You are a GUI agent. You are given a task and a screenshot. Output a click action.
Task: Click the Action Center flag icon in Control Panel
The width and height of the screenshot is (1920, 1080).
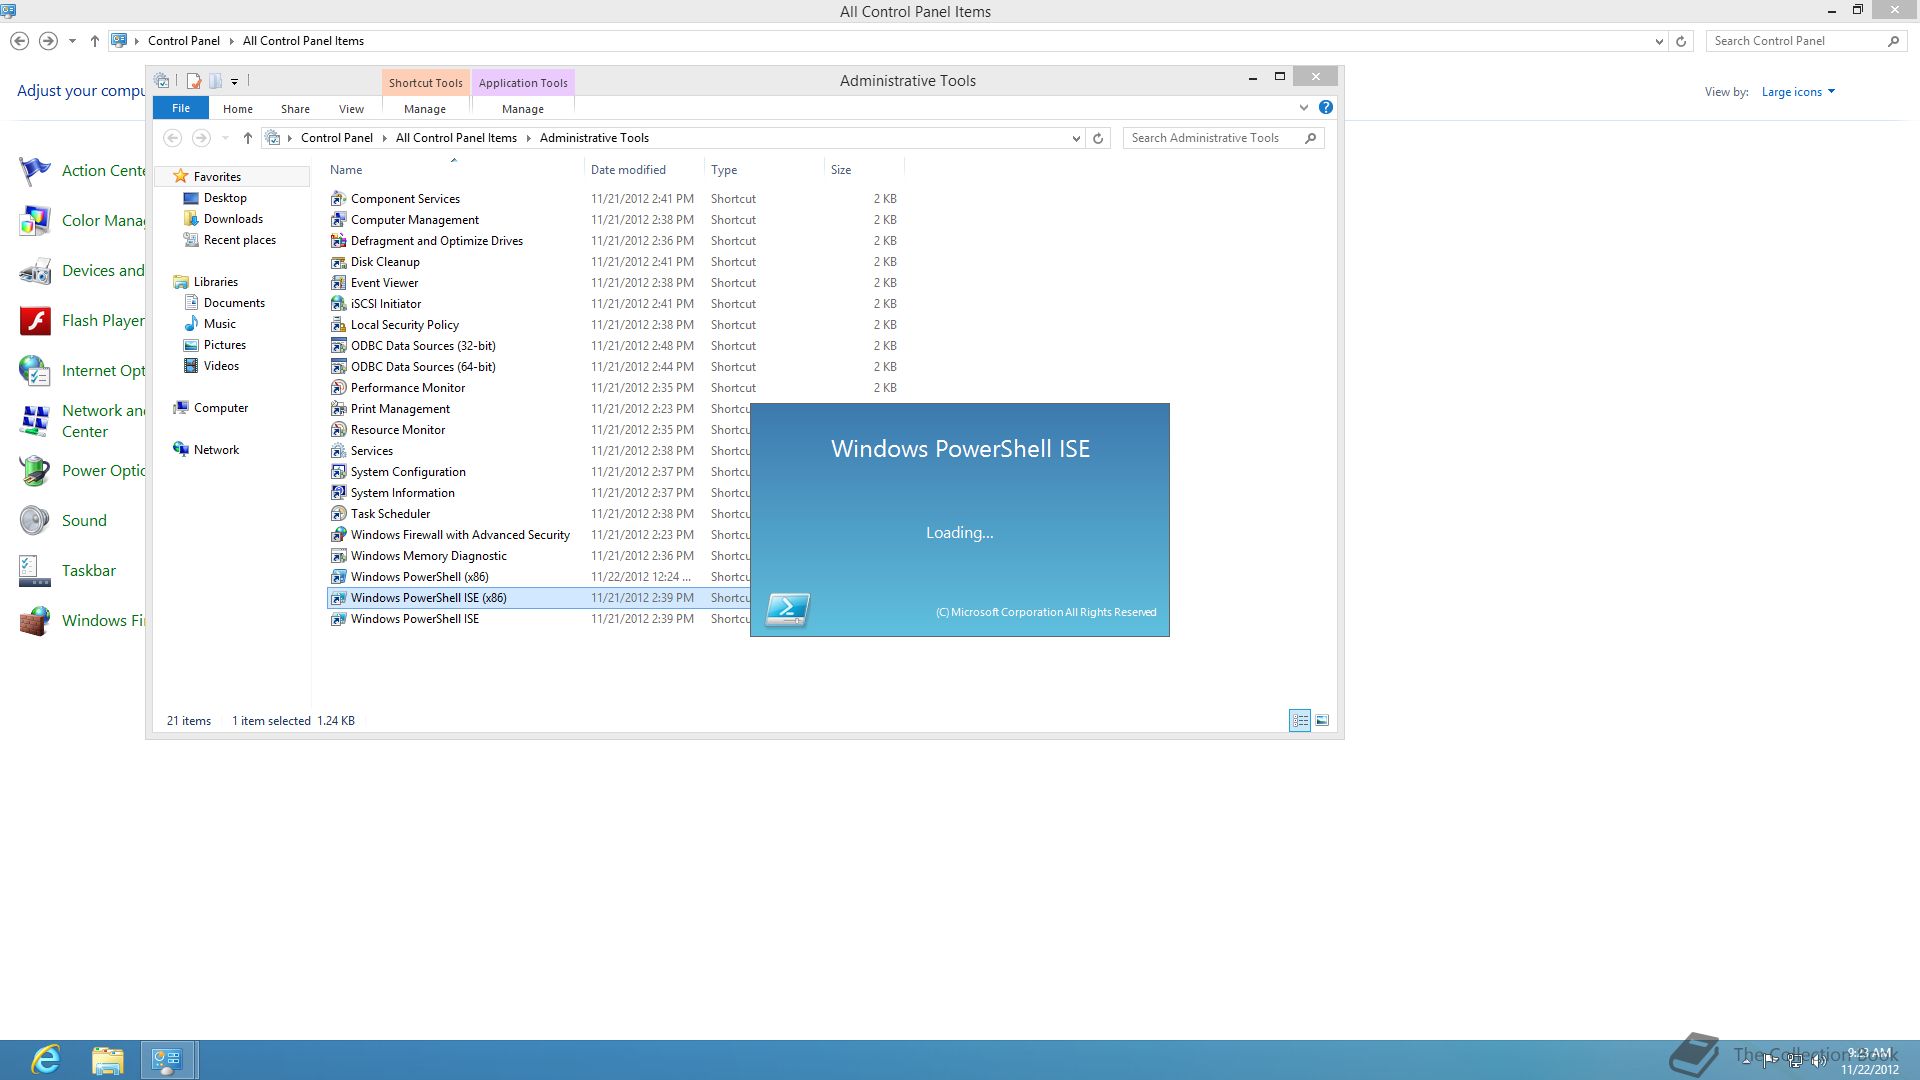(x=35, y=171)
